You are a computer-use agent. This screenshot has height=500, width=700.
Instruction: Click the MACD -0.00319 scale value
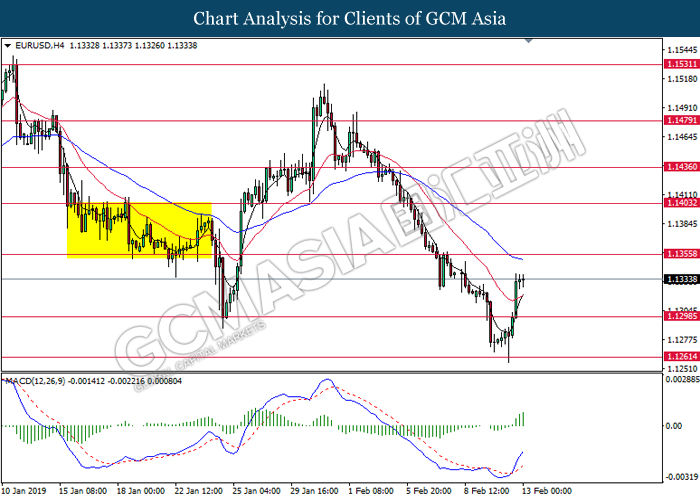[x=682, y=477]
